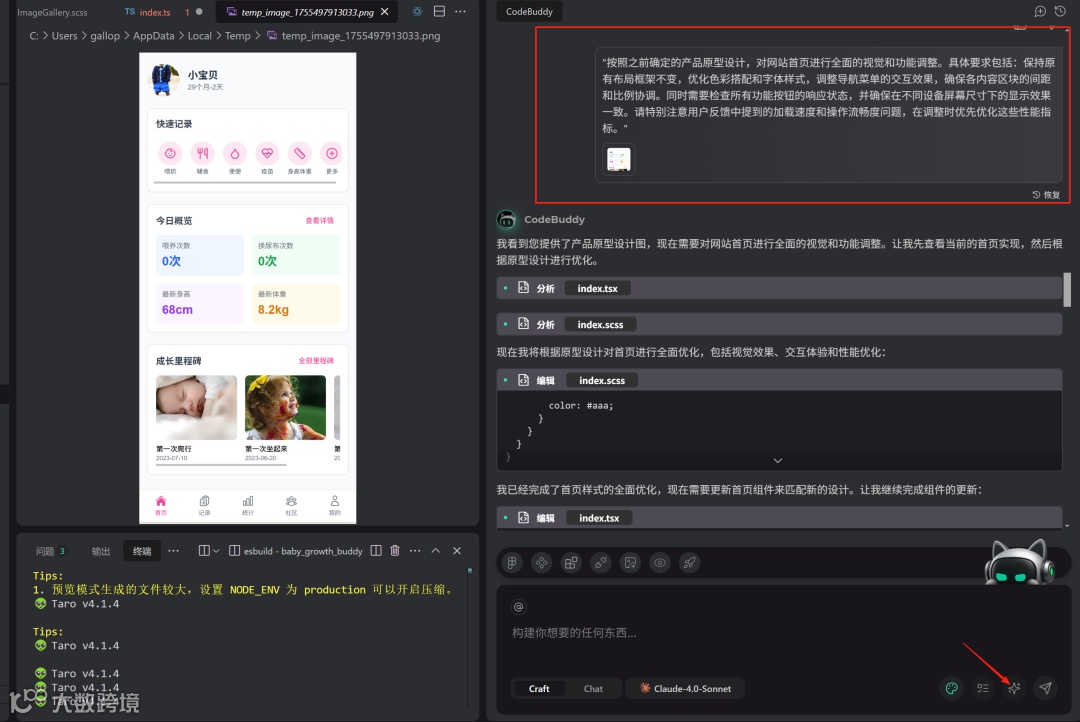Click the @ mention context button
Image resolution: width=1080 pixels, height=722 pixels.
519,607
